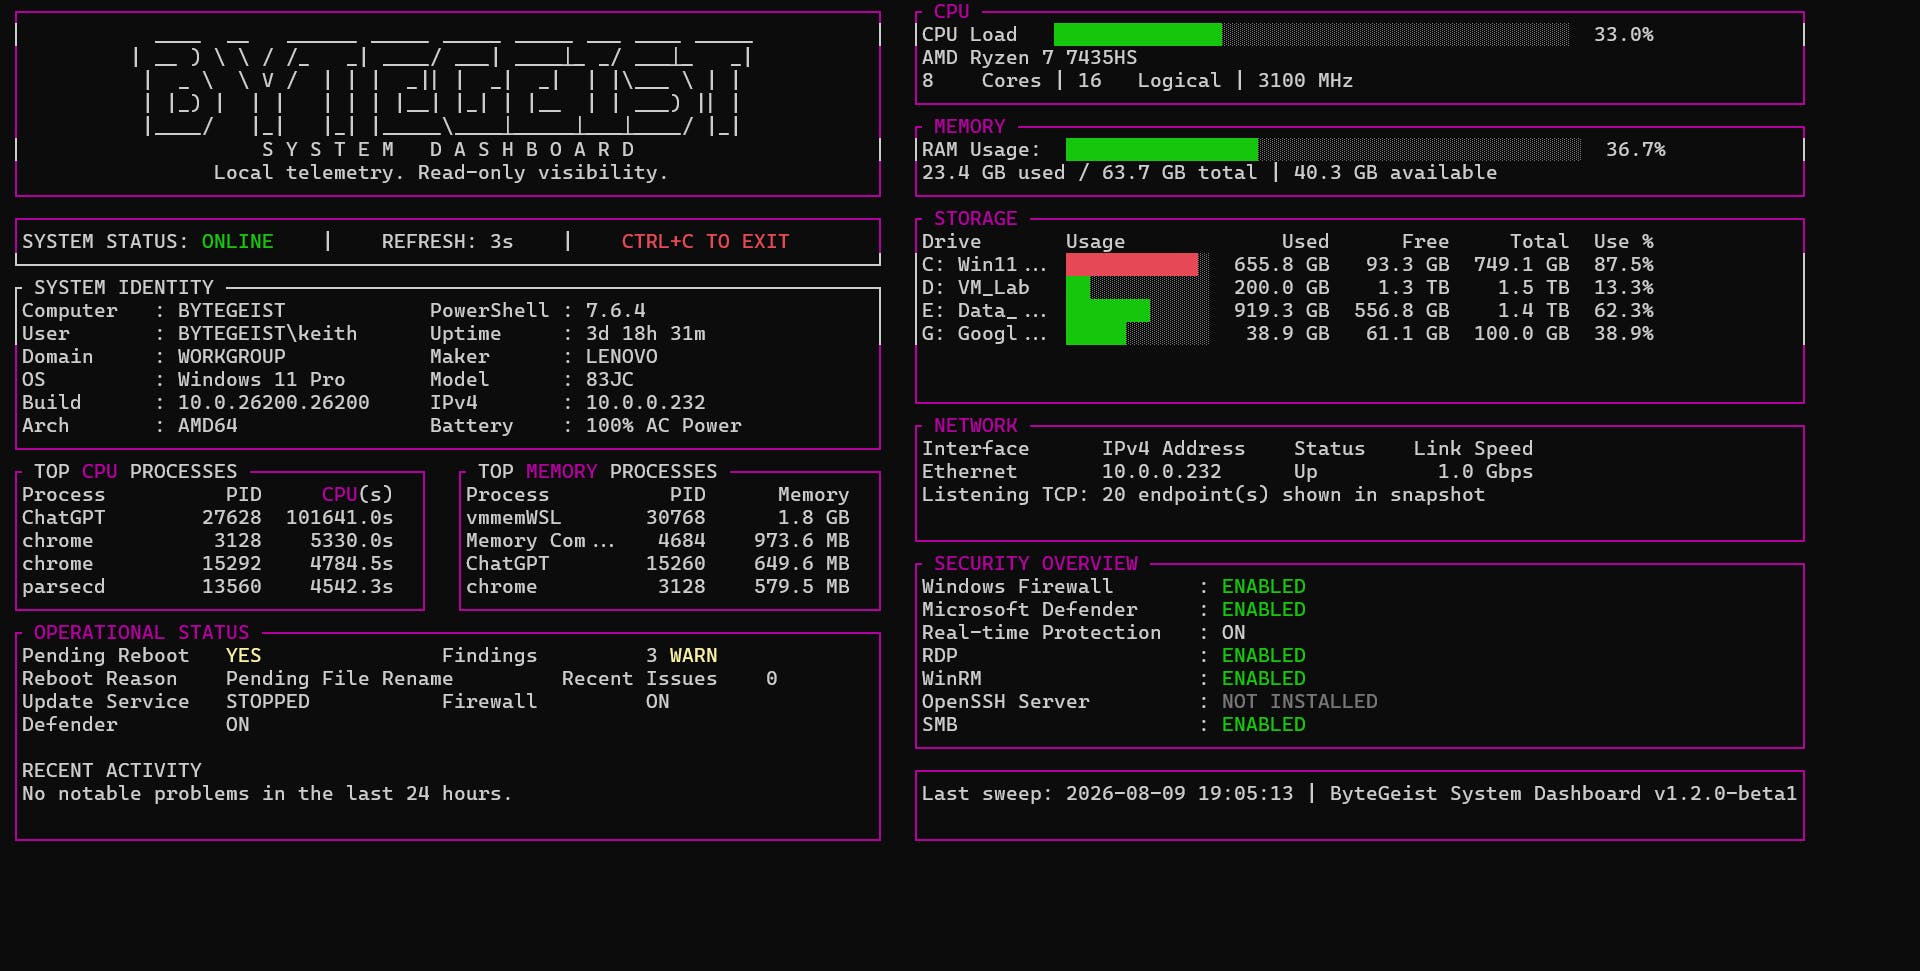
Task: Click the CPU Load progress bar
Action: pyautogui.click(x=1312, y=34)
